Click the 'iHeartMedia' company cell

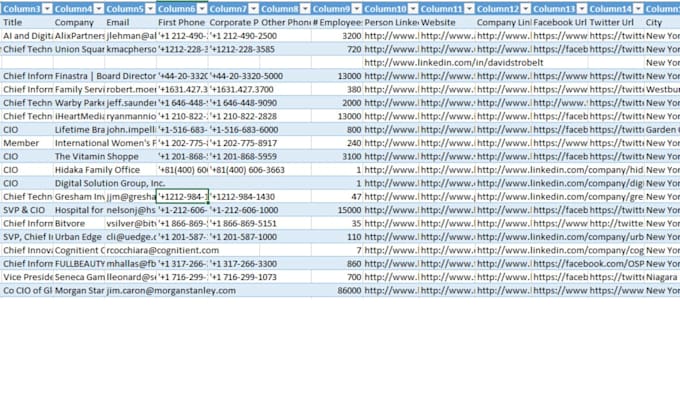(79, 116)
